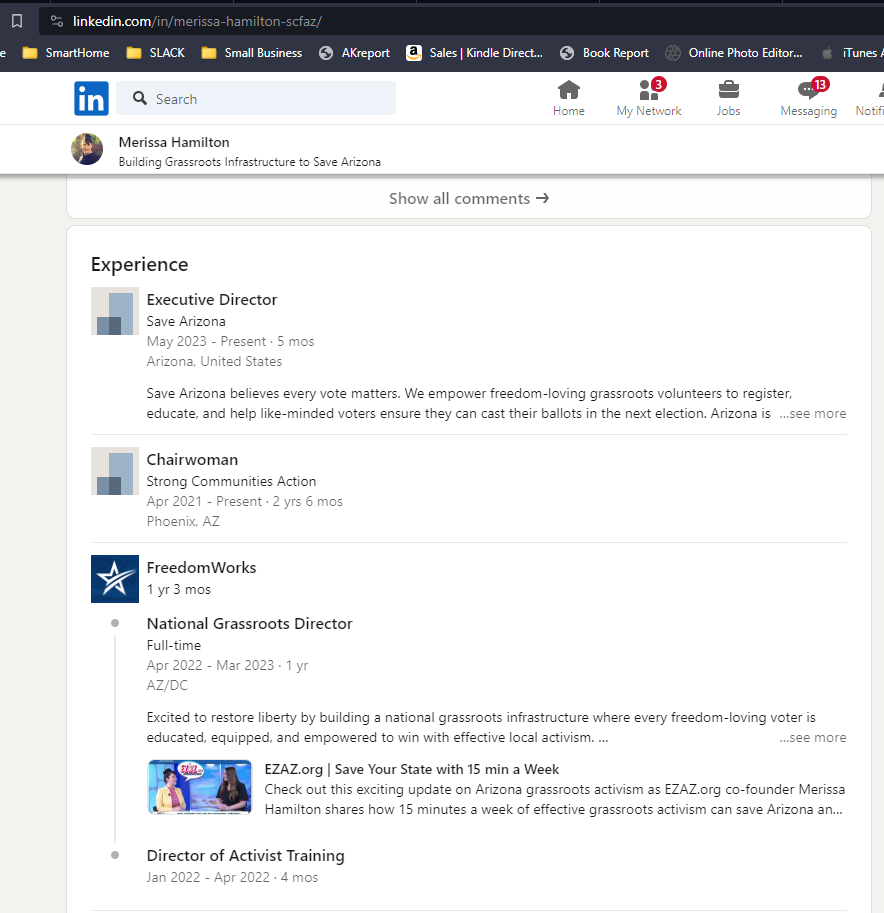Viewport: 884px width, 913px height.
Task: Click 'May 2023 - Present · 5 mos' dates
Action: 231,341
